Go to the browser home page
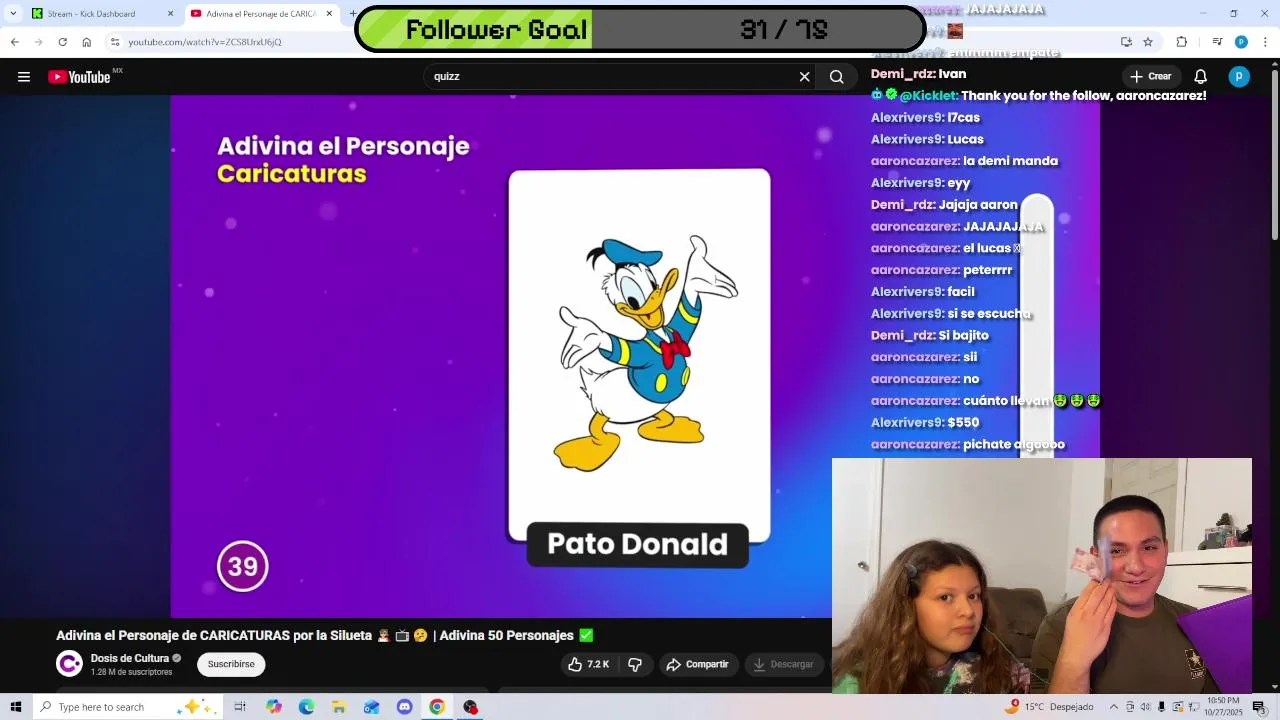 click(87, 42)
